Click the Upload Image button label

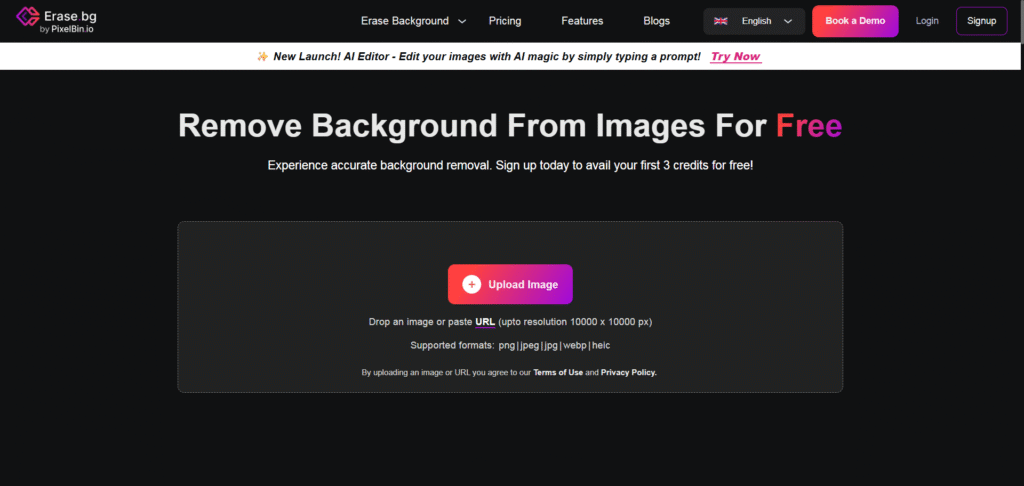(523, 285)
